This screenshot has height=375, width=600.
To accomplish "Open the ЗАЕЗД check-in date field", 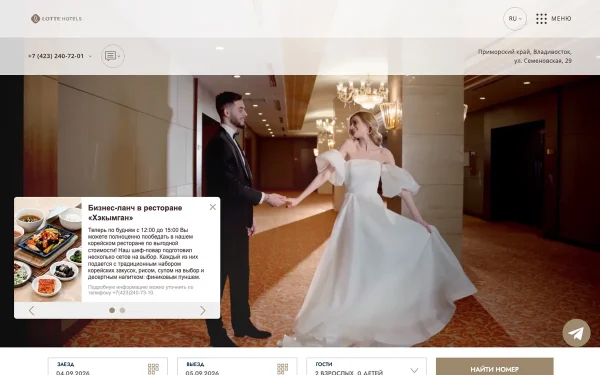I will pos(108,367).
